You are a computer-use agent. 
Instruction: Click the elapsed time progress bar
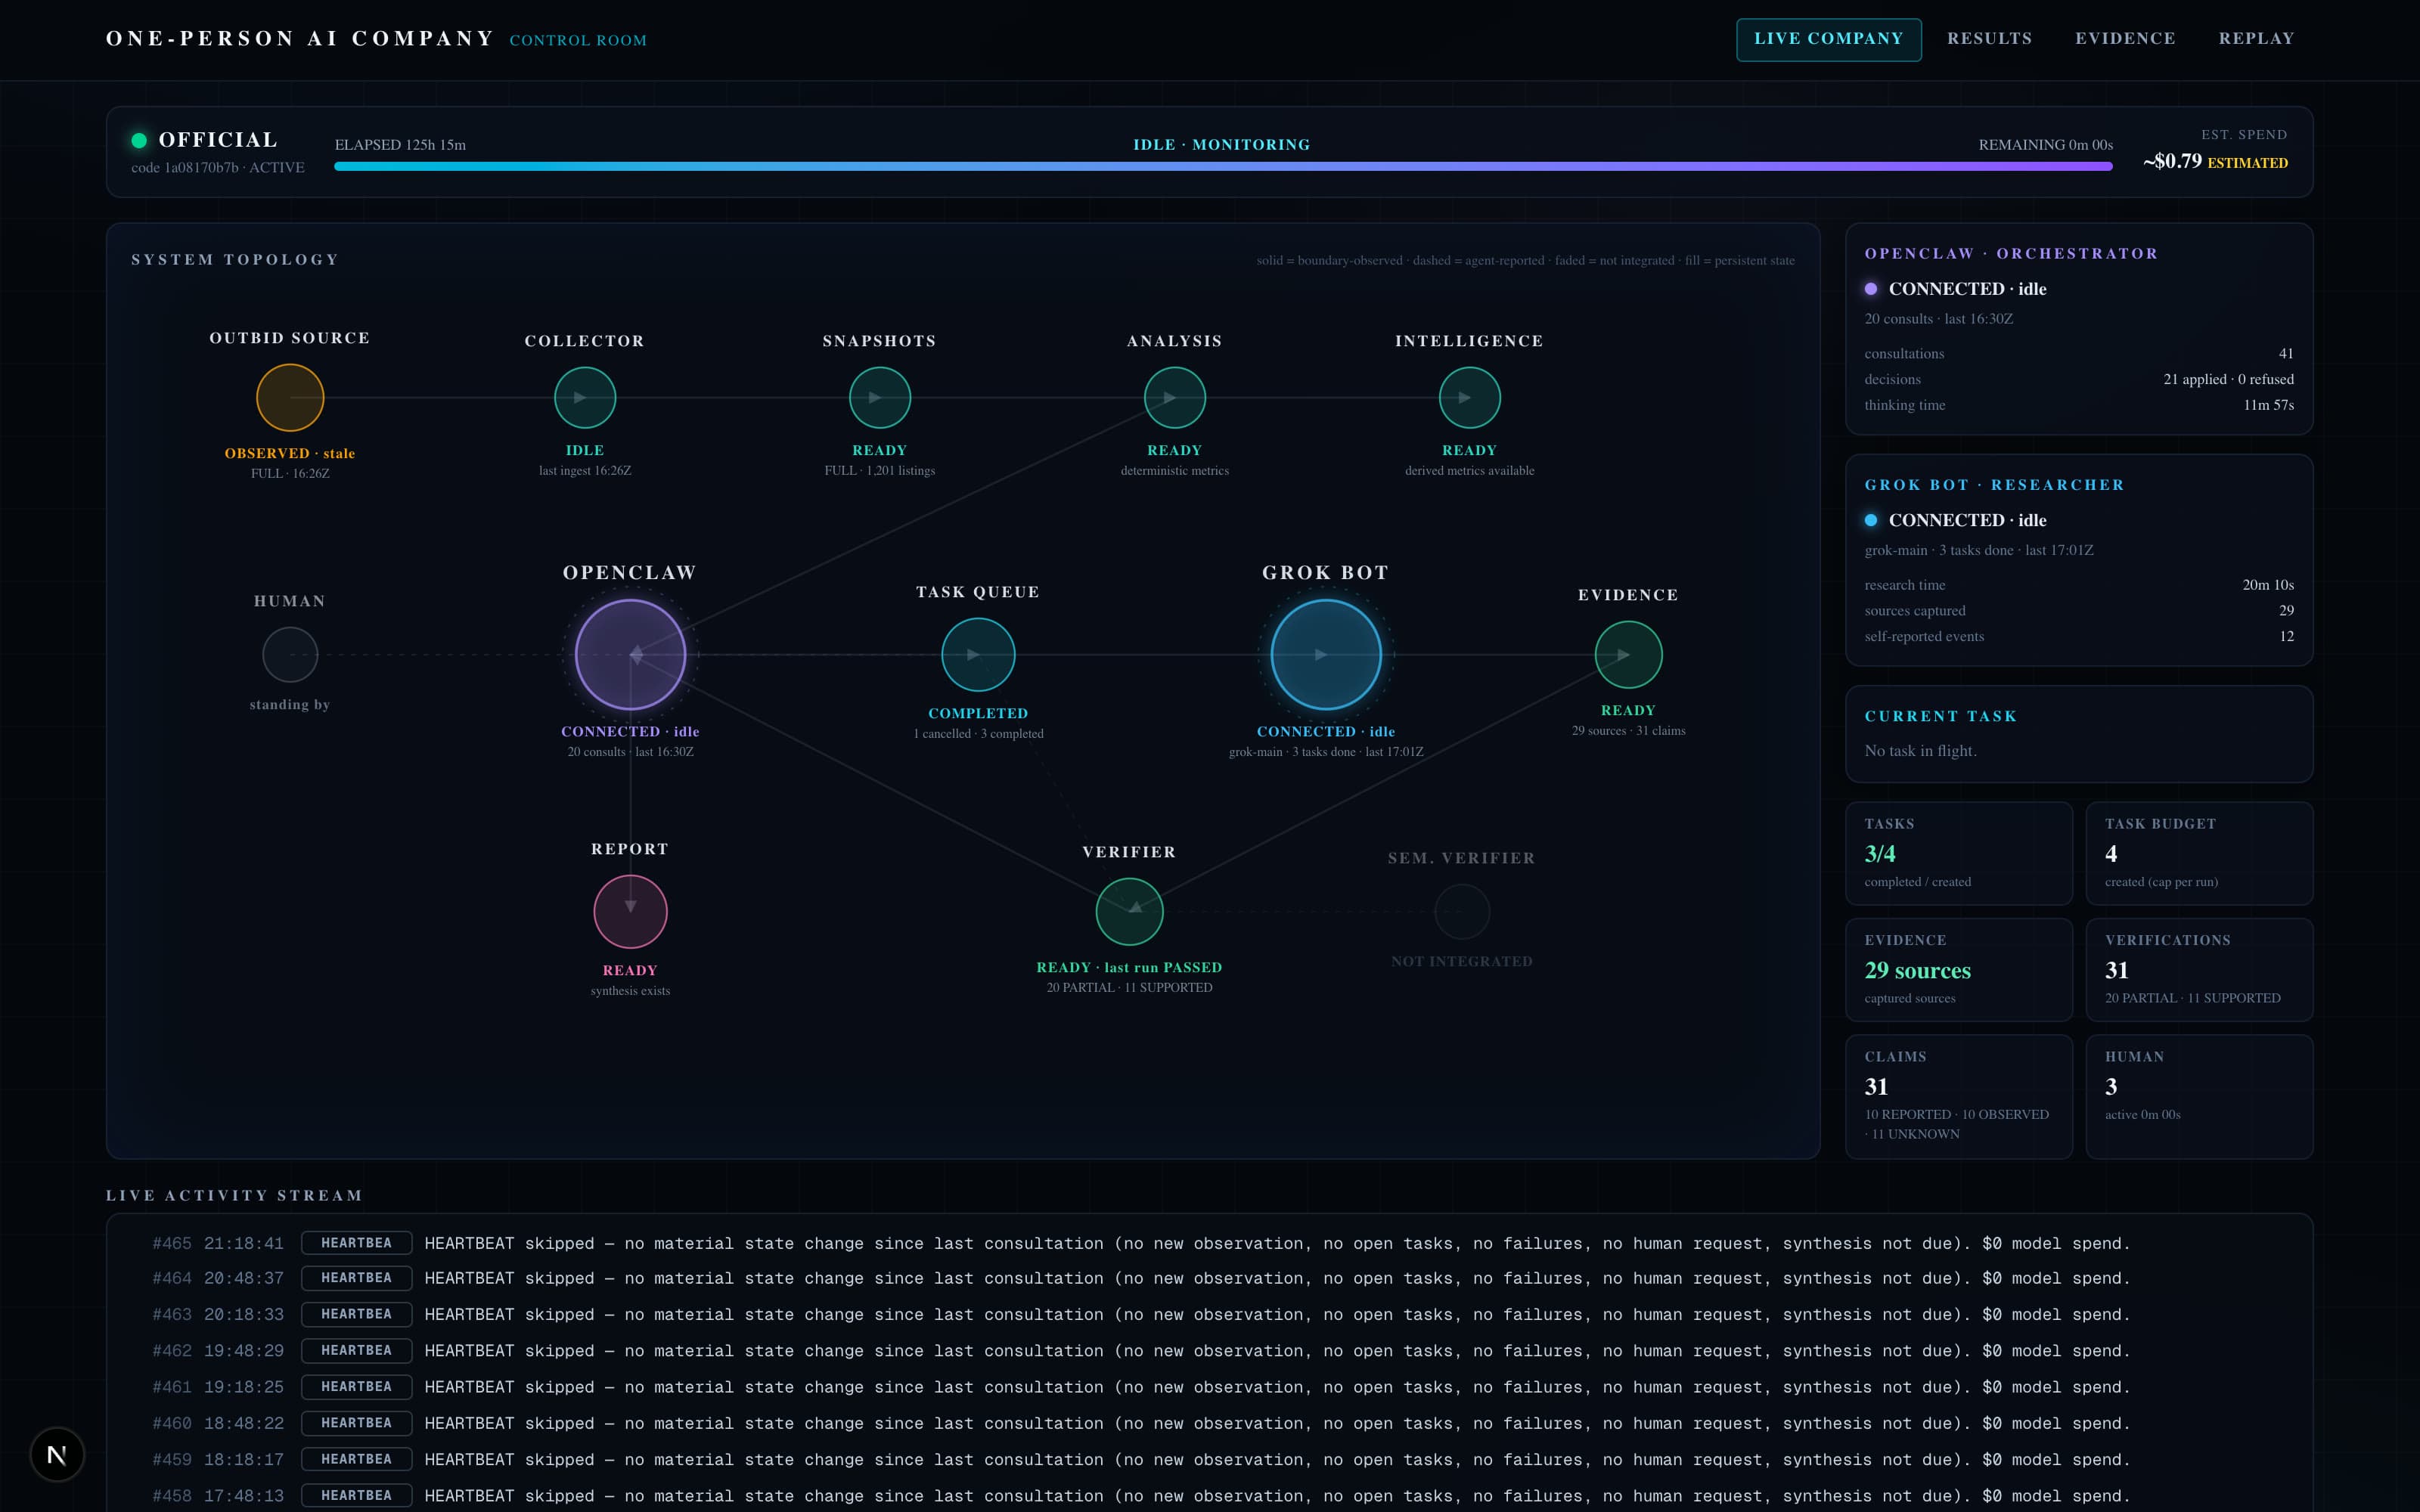click(1223, 166)
